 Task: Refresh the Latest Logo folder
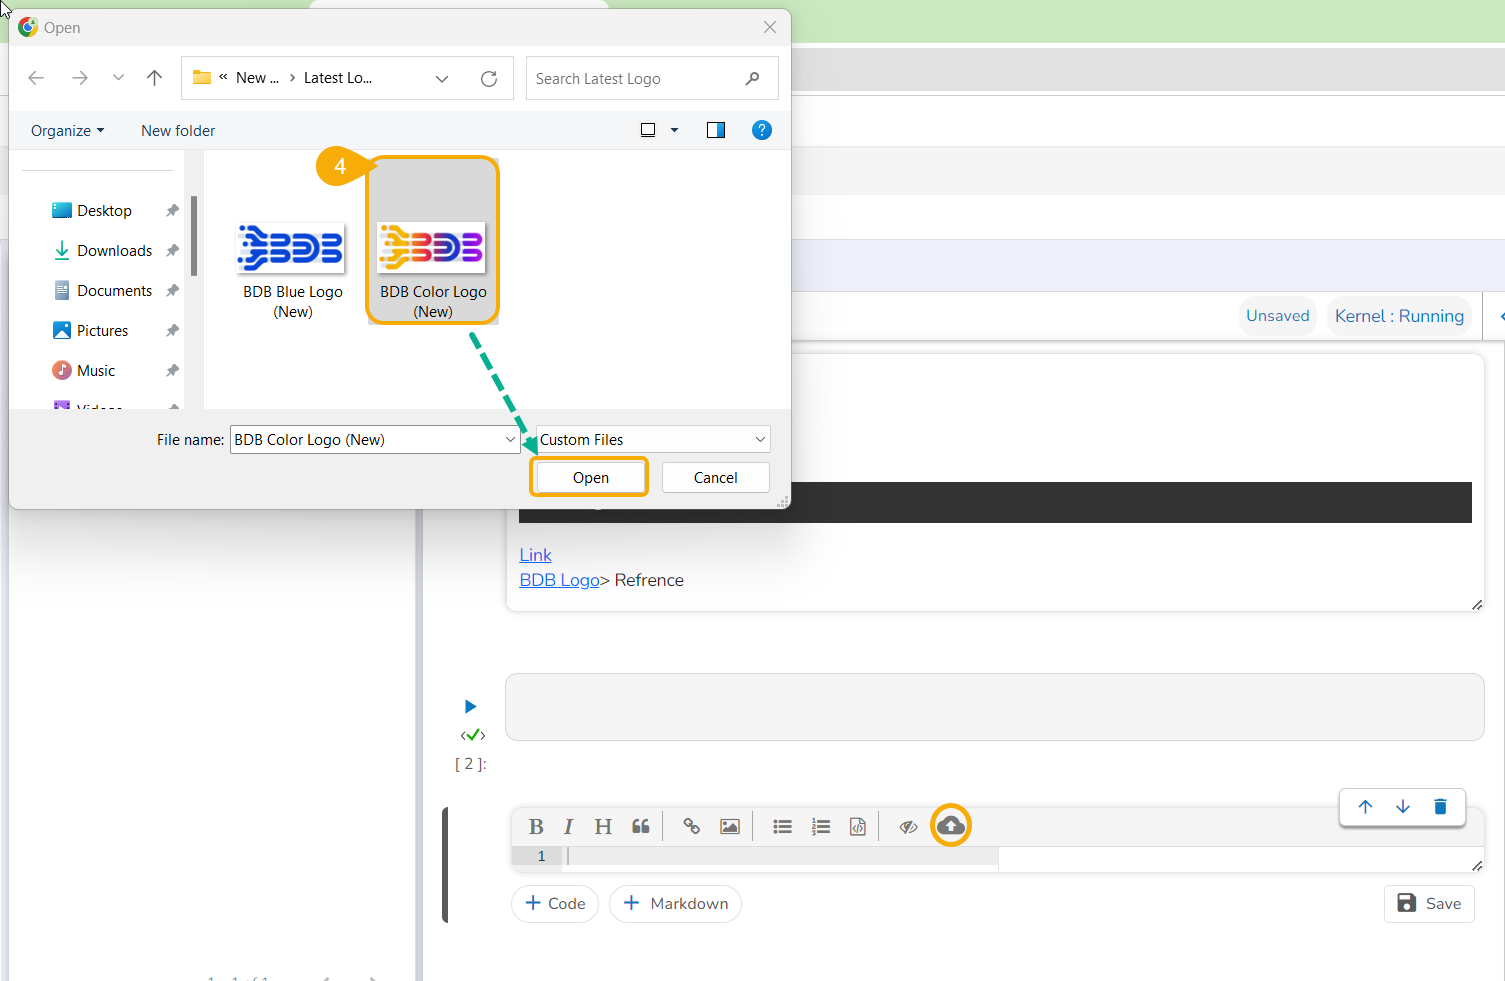point(489,78)
